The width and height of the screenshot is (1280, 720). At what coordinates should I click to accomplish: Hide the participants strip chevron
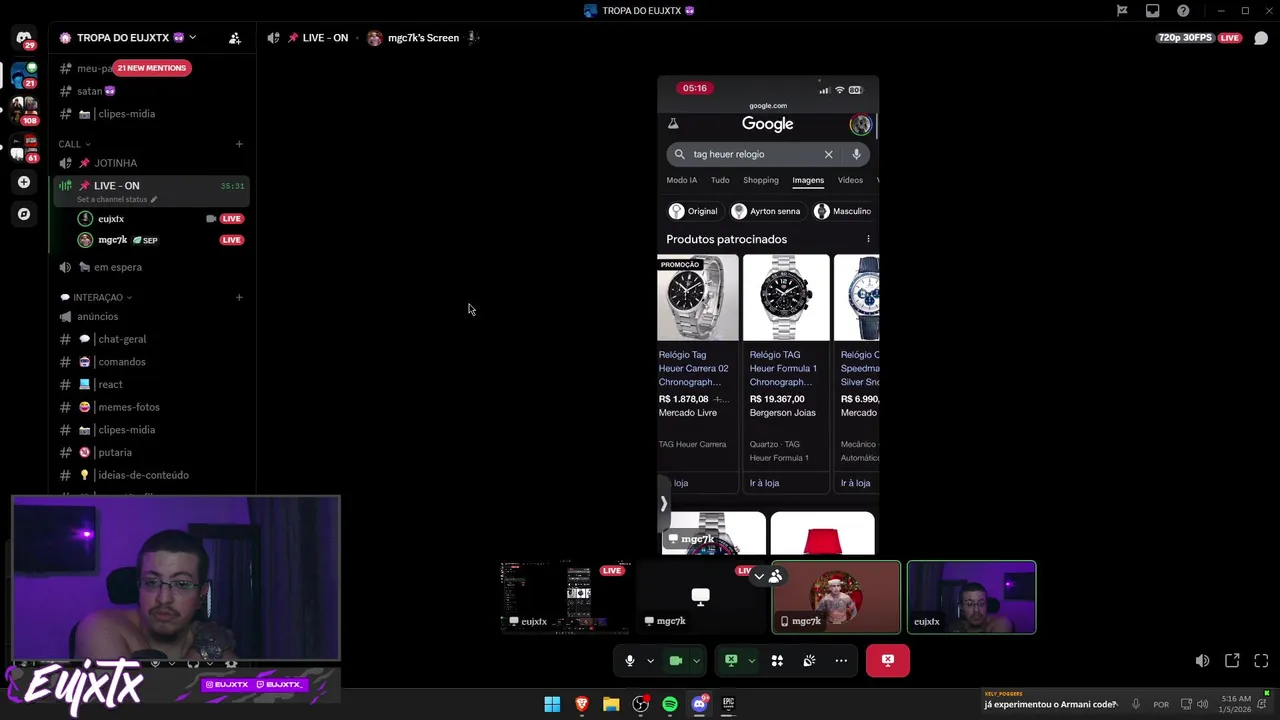(x=759, y=576)
